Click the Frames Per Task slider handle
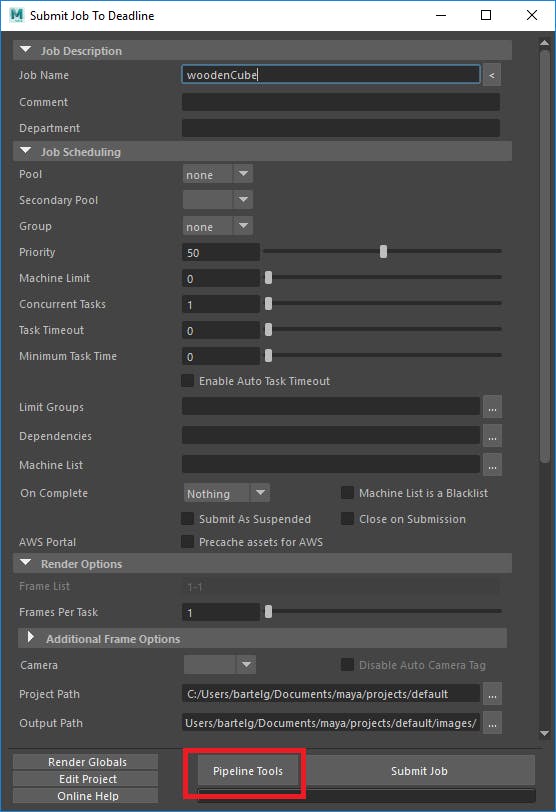Image resolution: width=556 pixels, height=812 pixels. click(x=268, y=612)
